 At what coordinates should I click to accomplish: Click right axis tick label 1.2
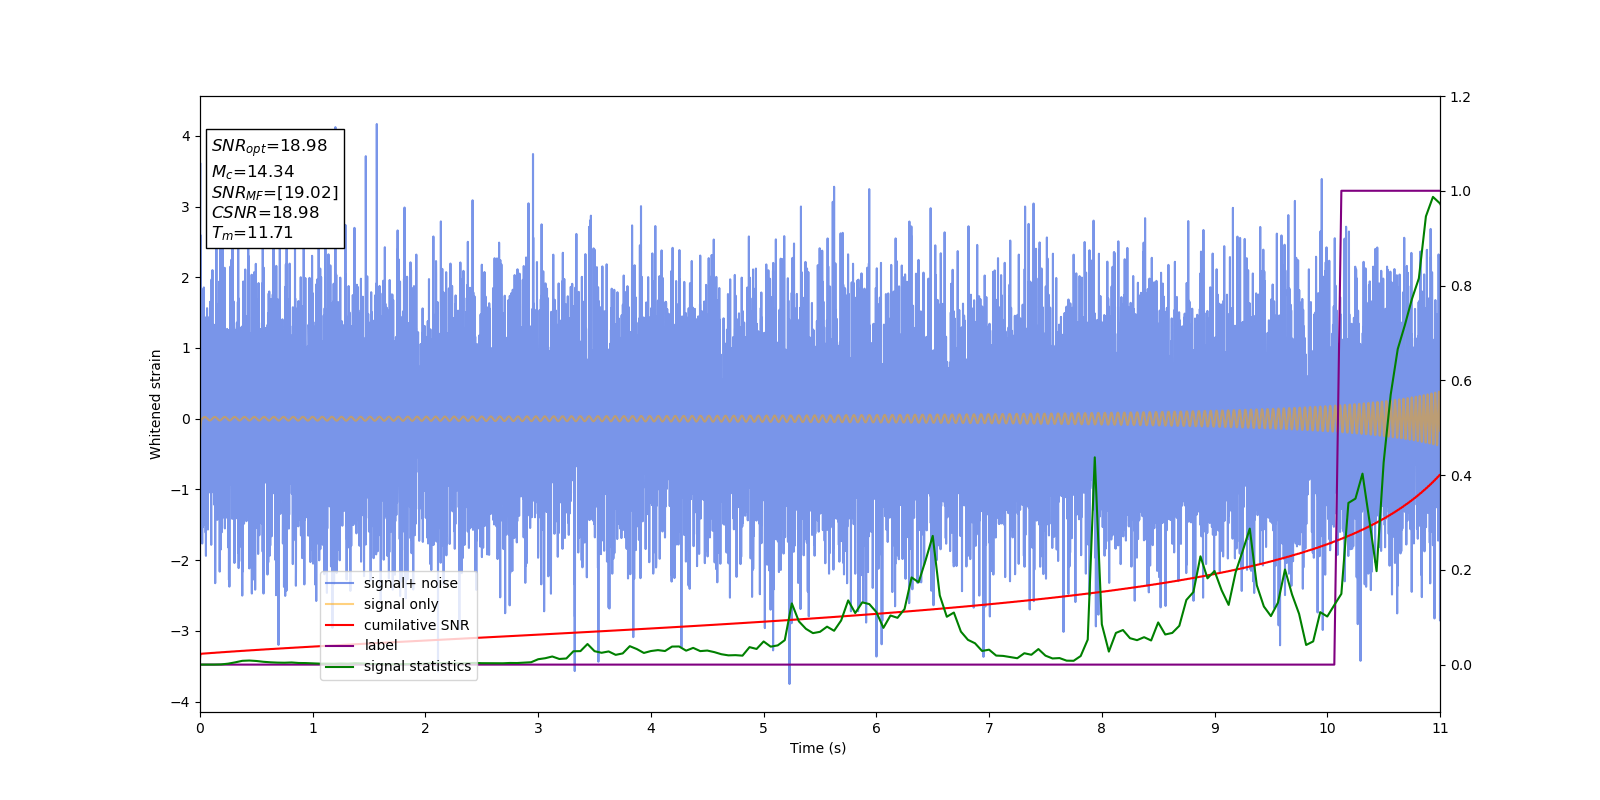pos(1460,97)
